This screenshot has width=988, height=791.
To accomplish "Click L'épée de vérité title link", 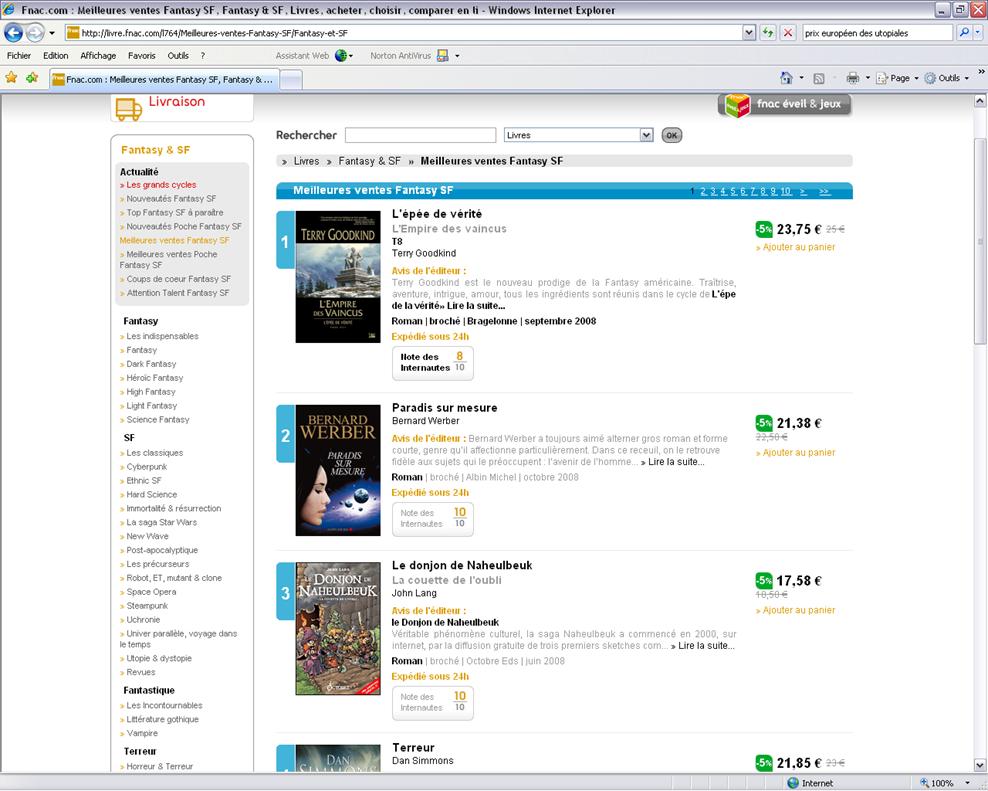I will (x=437, y=214).
